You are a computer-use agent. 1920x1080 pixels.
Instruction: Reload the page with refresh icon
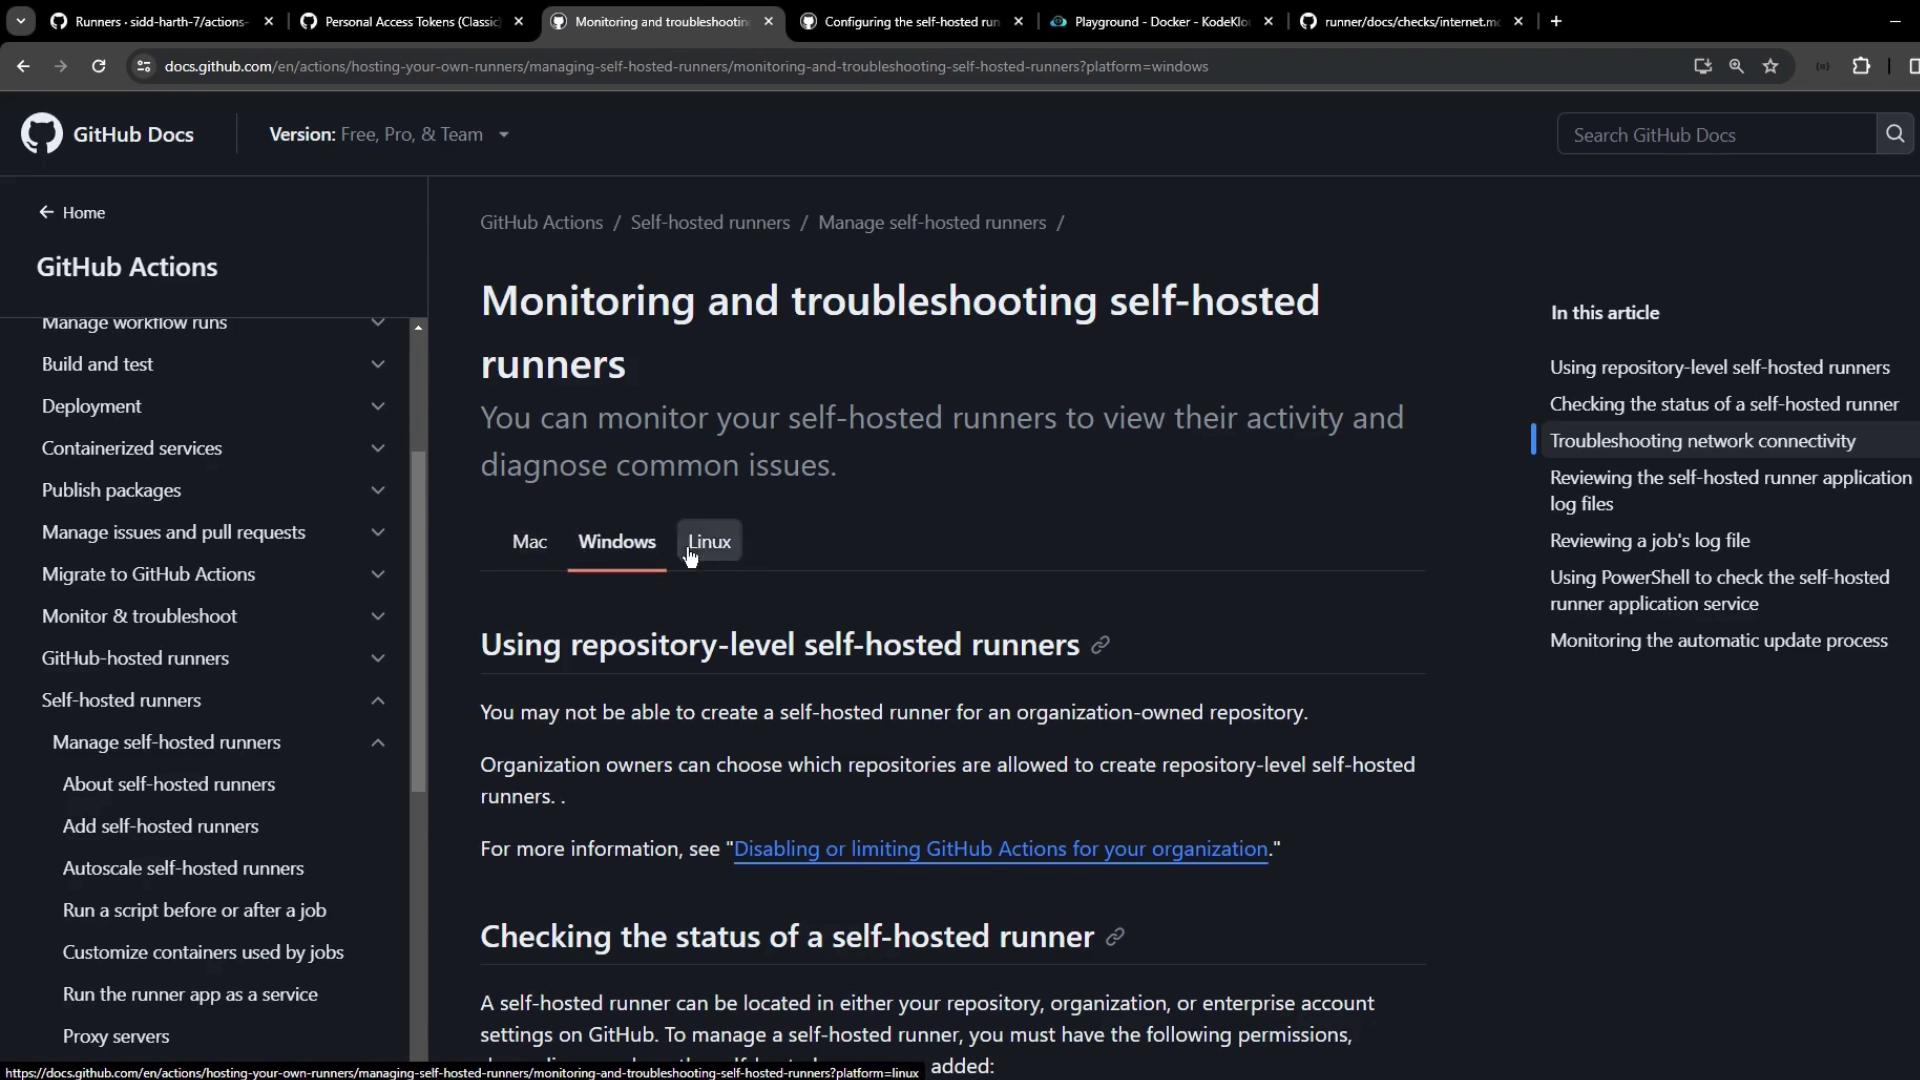(98, 66)
